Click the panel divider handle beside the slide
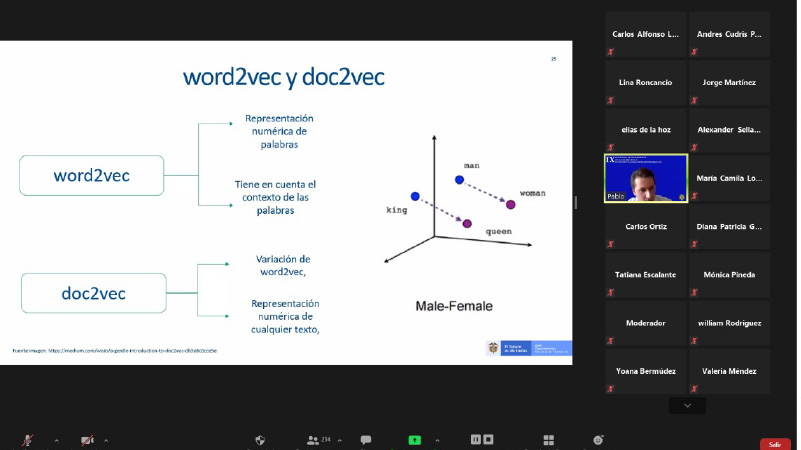This screenshot has height=450, width=801. 576,202
